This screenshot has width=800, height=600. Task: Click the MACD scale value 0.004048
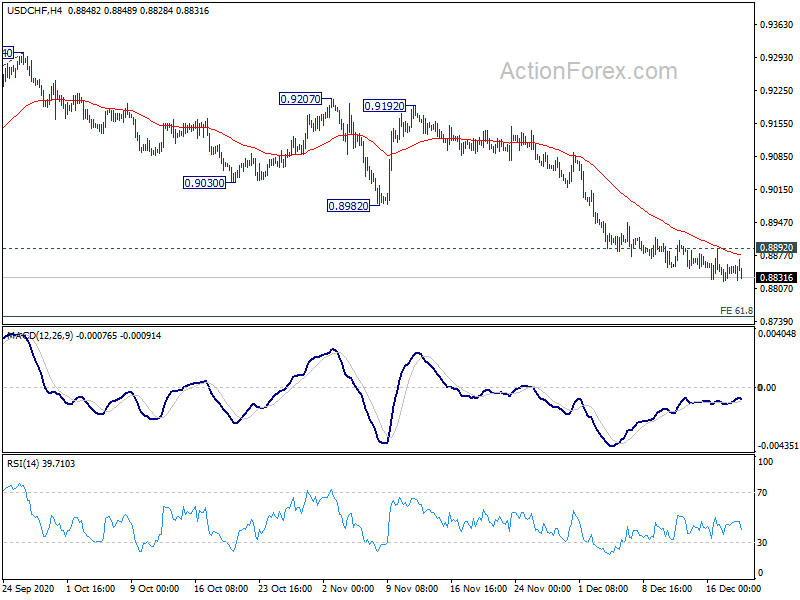pyautogui.click(x=777, y=334)
